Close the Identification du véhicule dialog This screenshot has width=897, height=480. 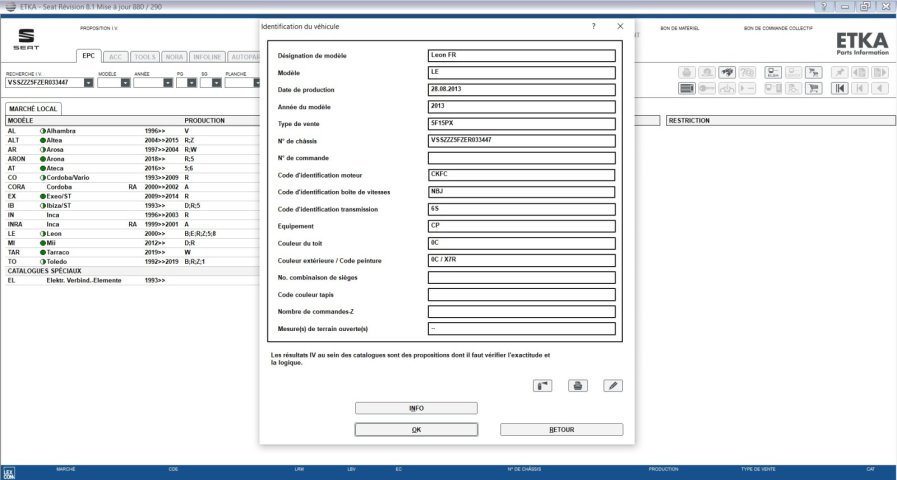620,26
